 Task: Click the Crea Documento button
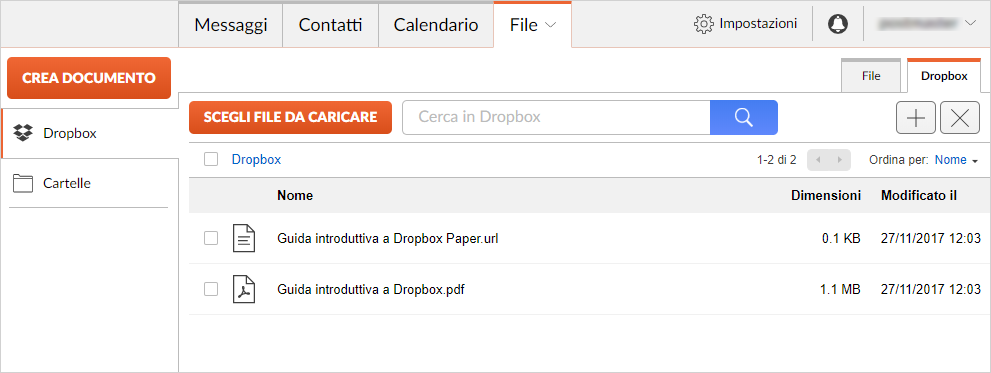pyautogui.click(x=89, y=78)
